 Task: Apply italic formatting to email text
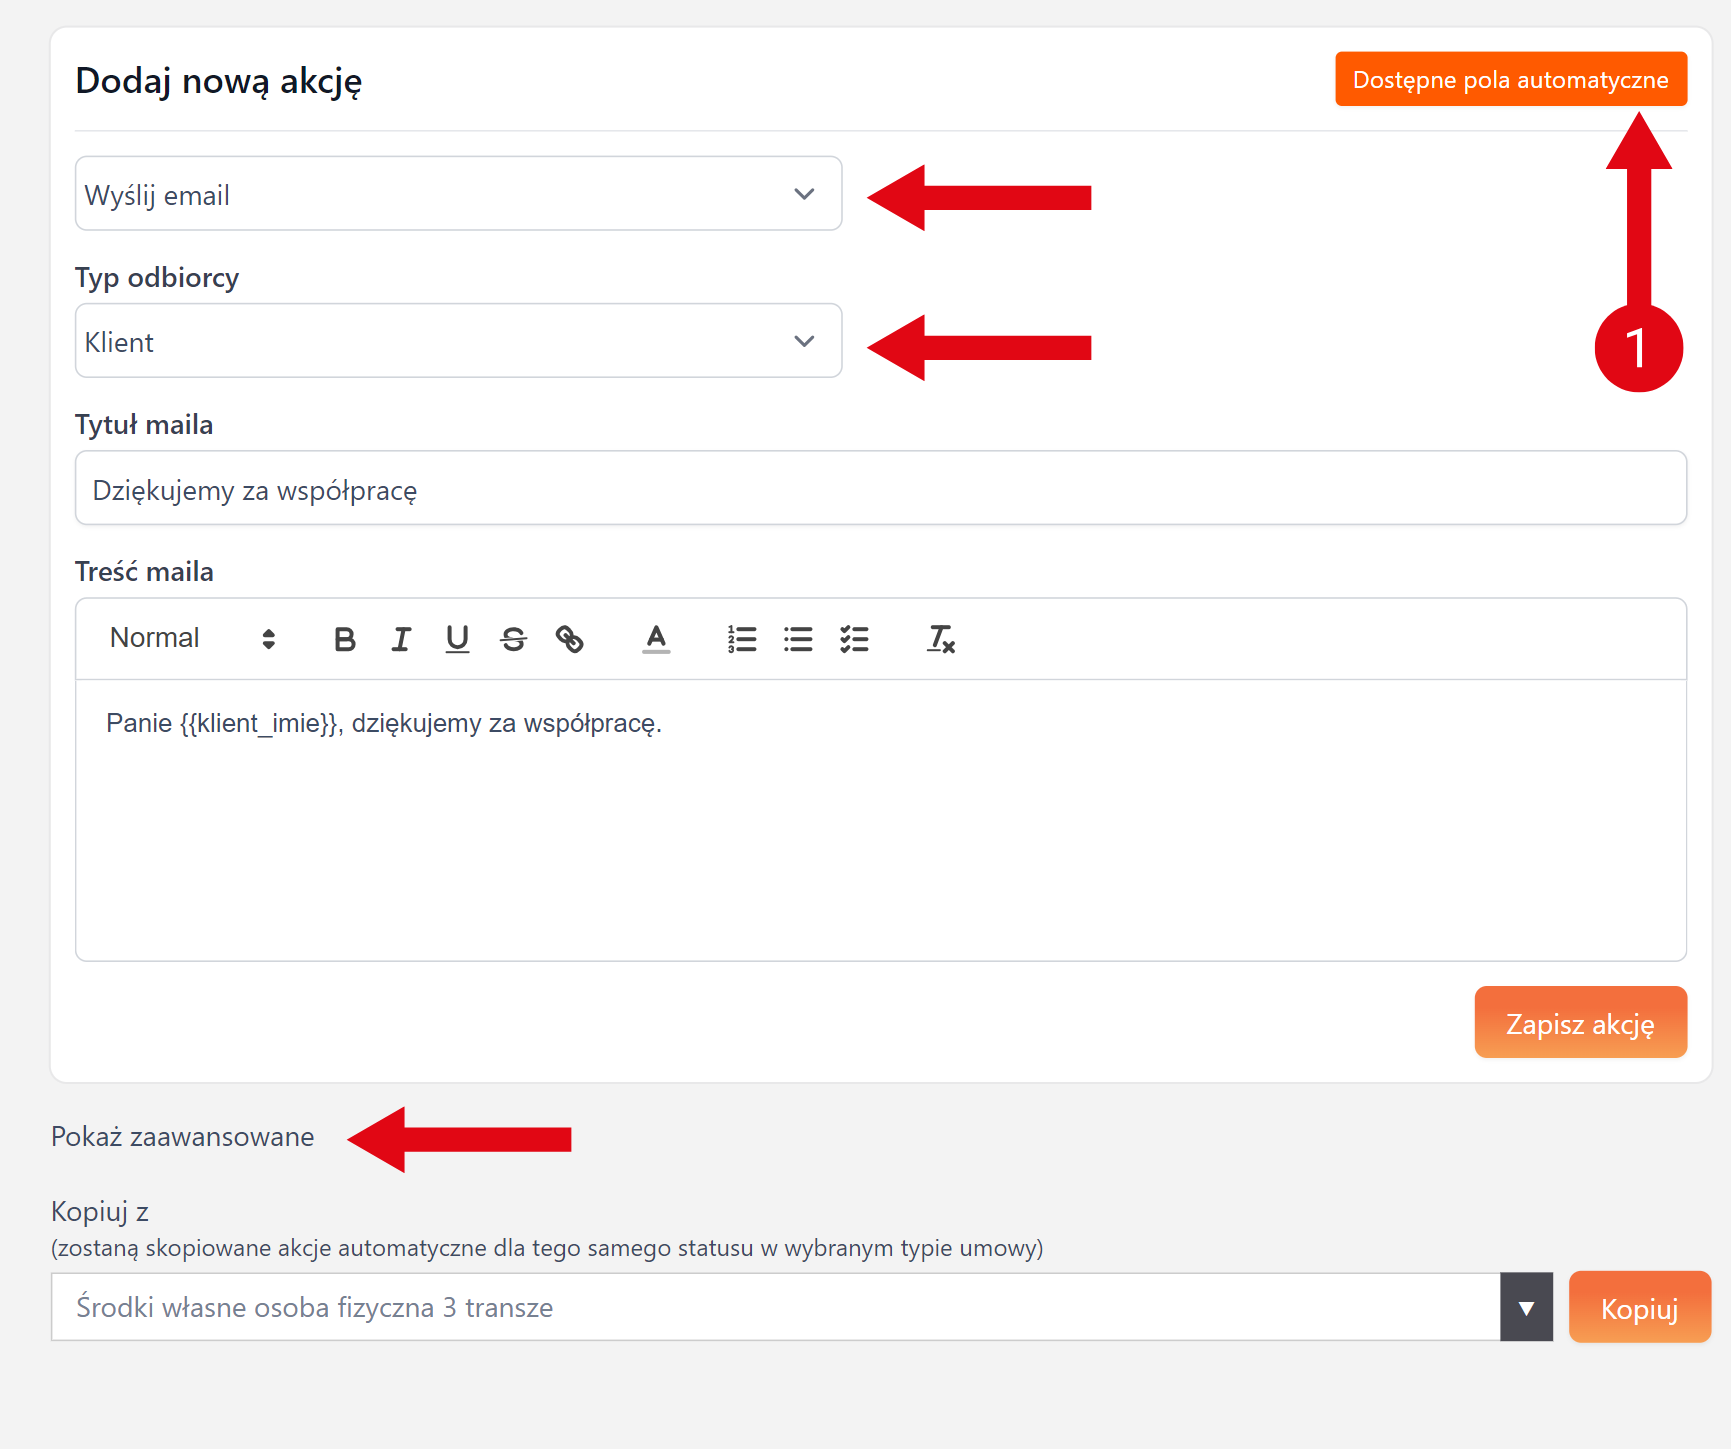pos(401,639)
